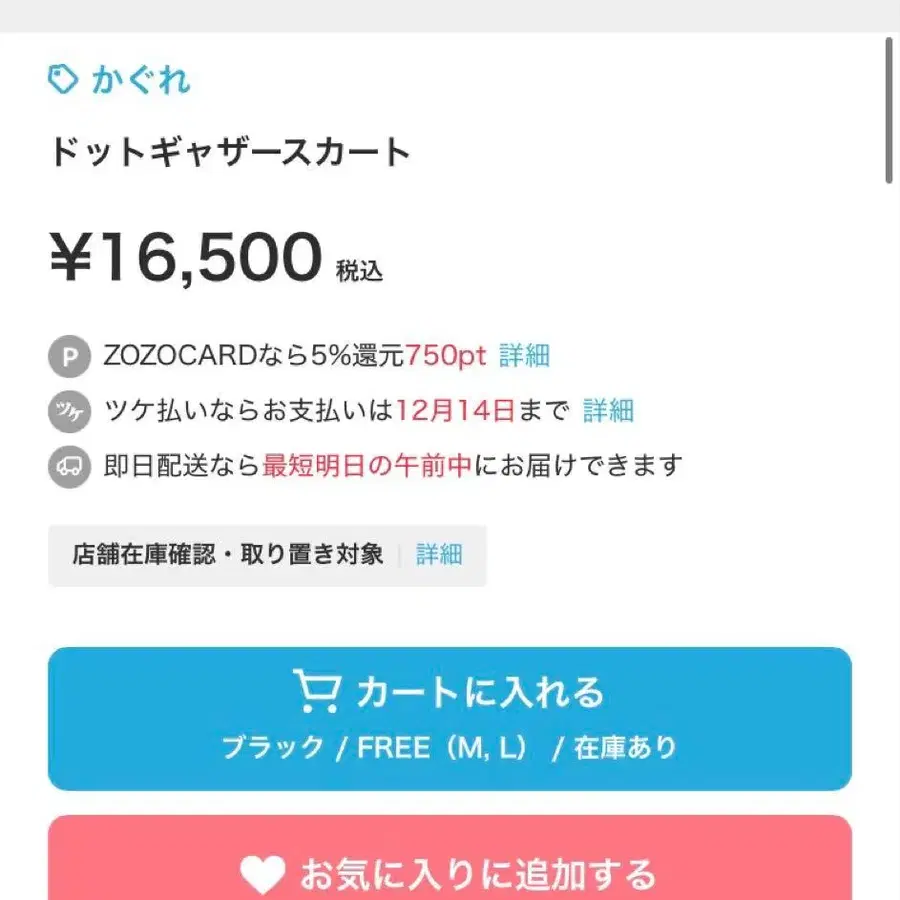Click the red 12月14日 payment date
The height and width of the screenshot is (900, 900).
pos(455,410)
